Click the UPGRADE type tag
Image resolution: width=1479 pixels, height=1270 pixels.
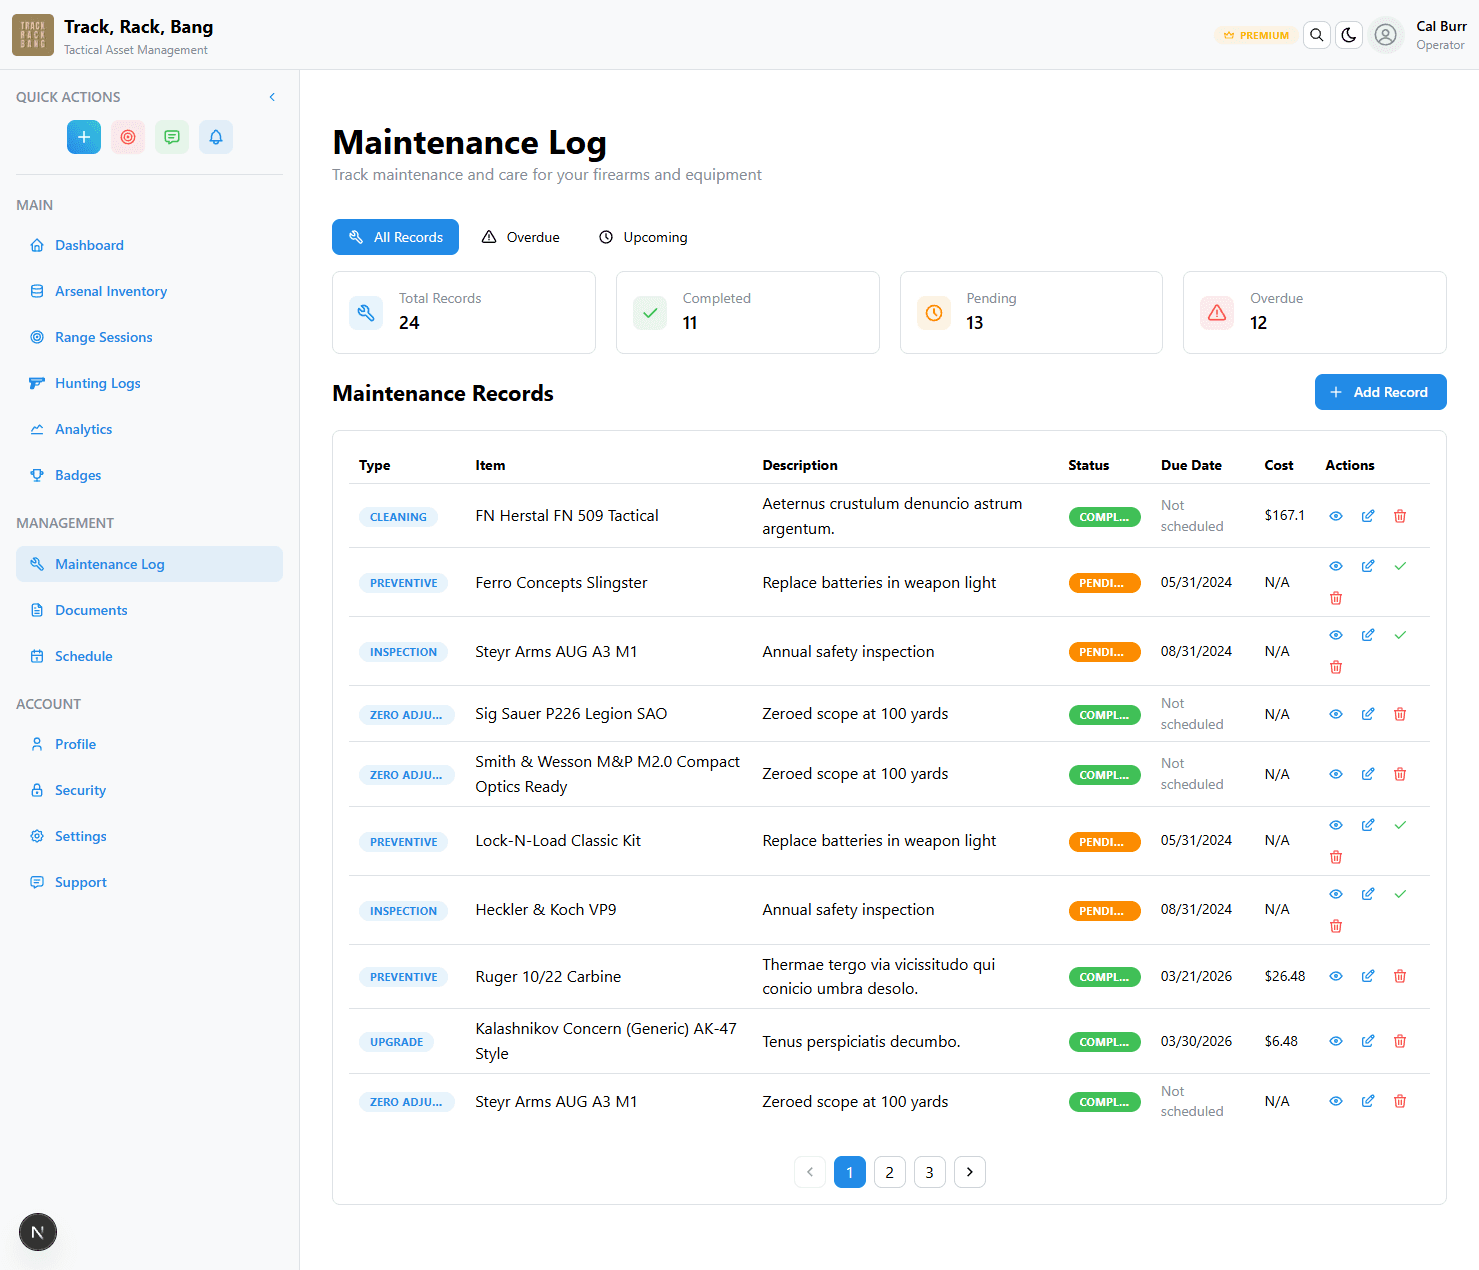click(396, 1042)
